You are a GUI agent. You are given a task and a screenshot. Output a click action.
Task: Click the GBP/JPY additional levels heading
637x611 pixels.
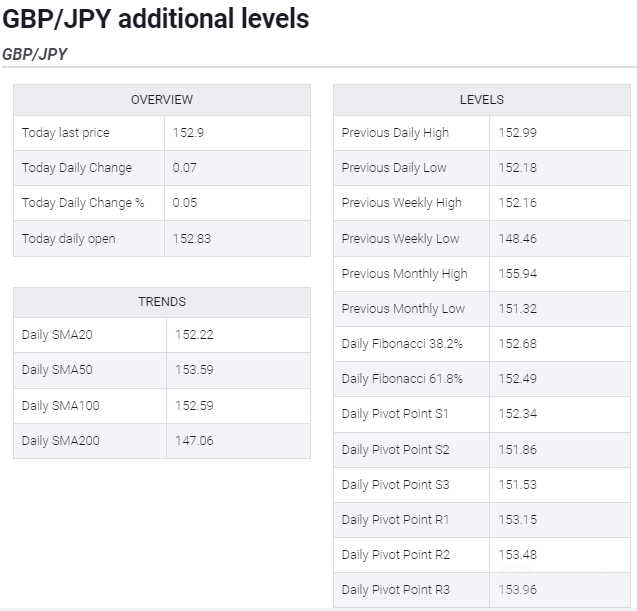click(x=156, y=18)
